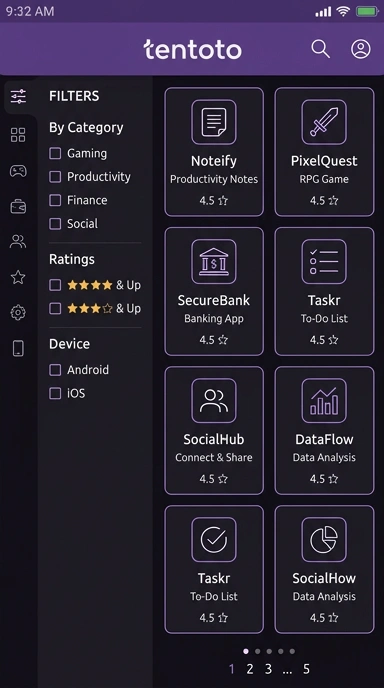Open the people sidebar icon
384x688 pixels.
pos(18,241)
